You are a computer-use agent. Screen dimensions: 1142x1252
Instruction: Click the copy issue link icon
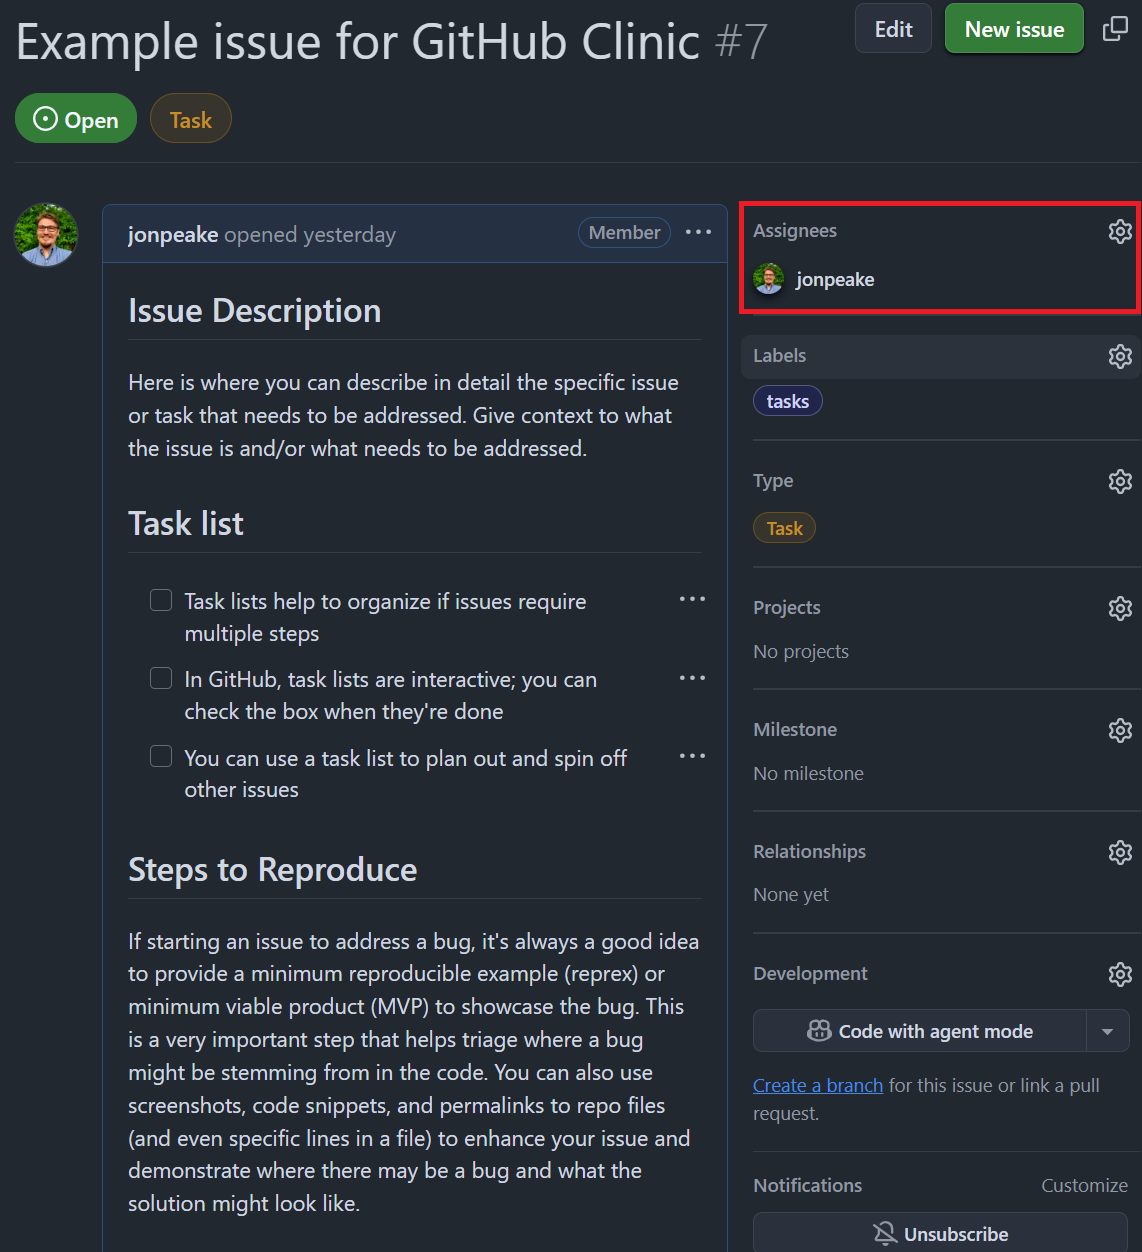[x=1114, y=29]
